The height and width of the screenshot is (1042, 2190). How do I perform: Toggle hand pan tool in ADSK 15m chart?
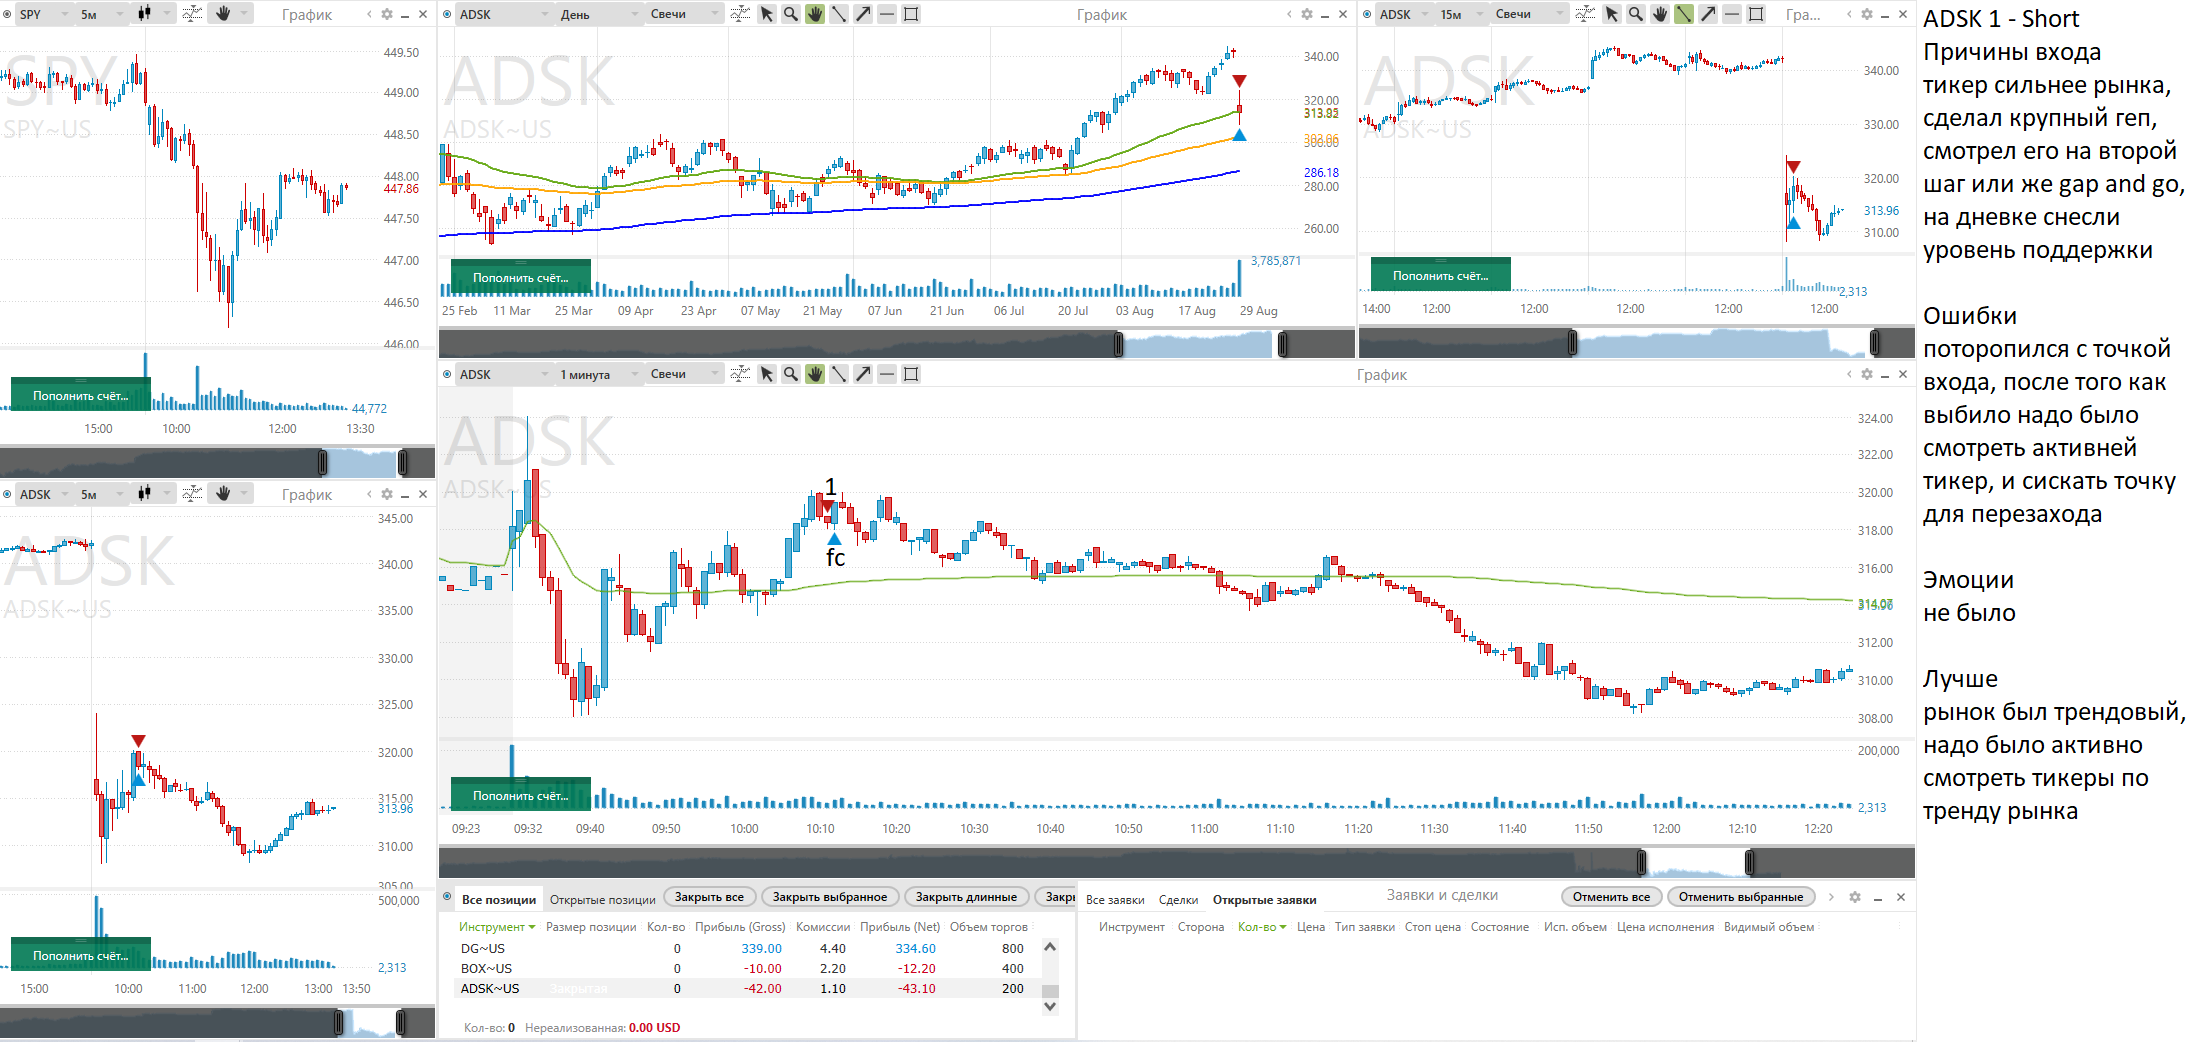(1660, 14)
